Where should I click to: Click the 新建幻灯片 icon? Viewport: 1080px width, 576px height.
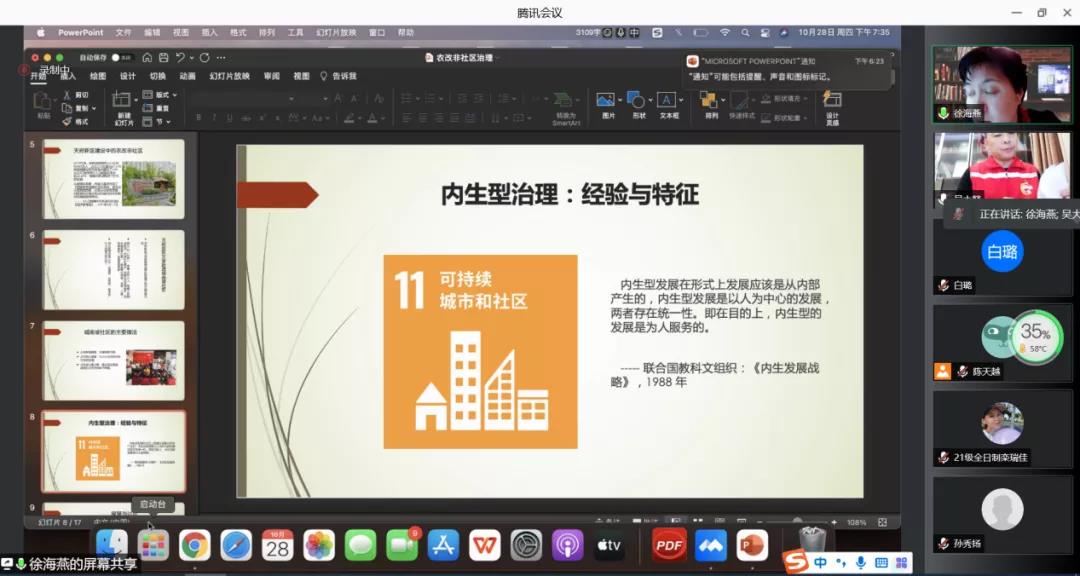(124, 101)
